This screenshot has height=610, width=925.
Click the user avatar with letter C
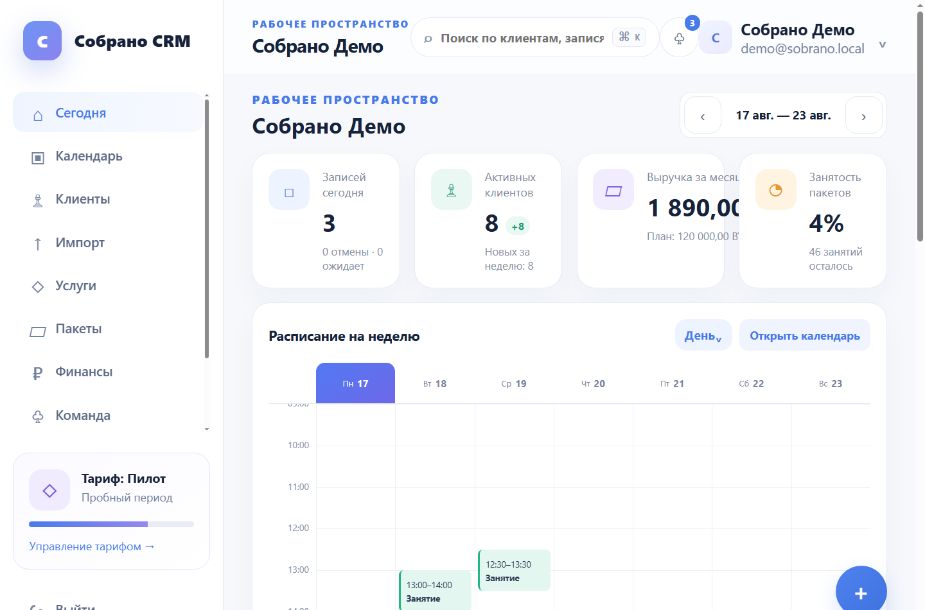(x=715, y=38)
